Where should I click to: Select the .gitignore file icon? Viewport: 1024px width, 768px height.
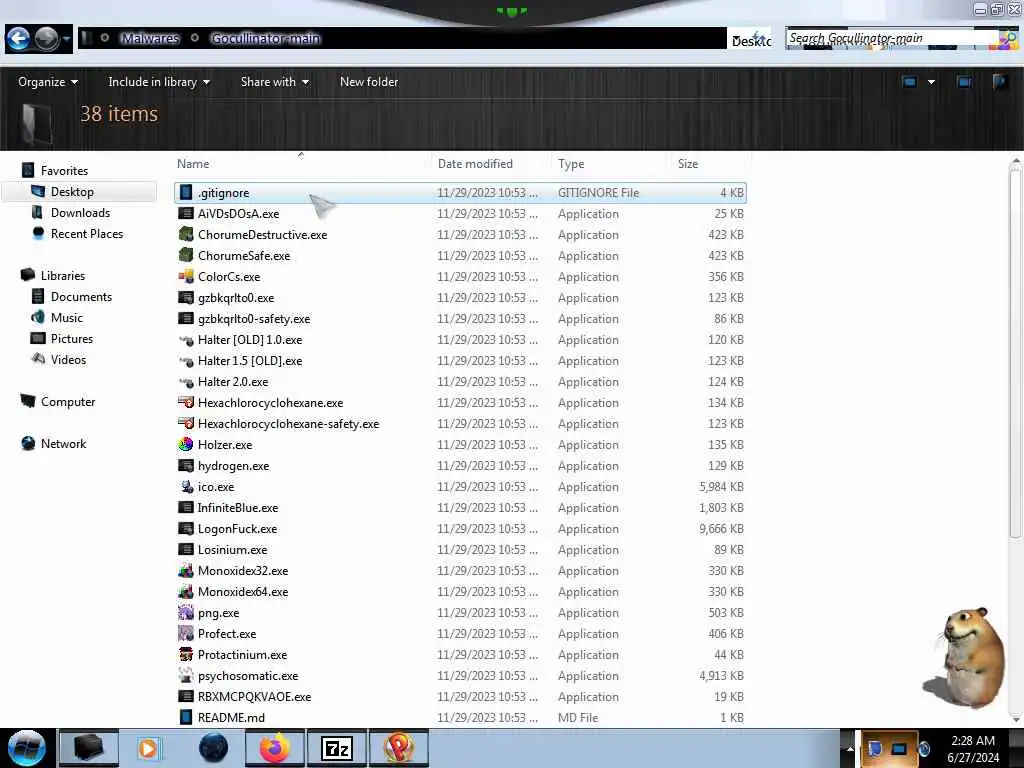(186, 192)
